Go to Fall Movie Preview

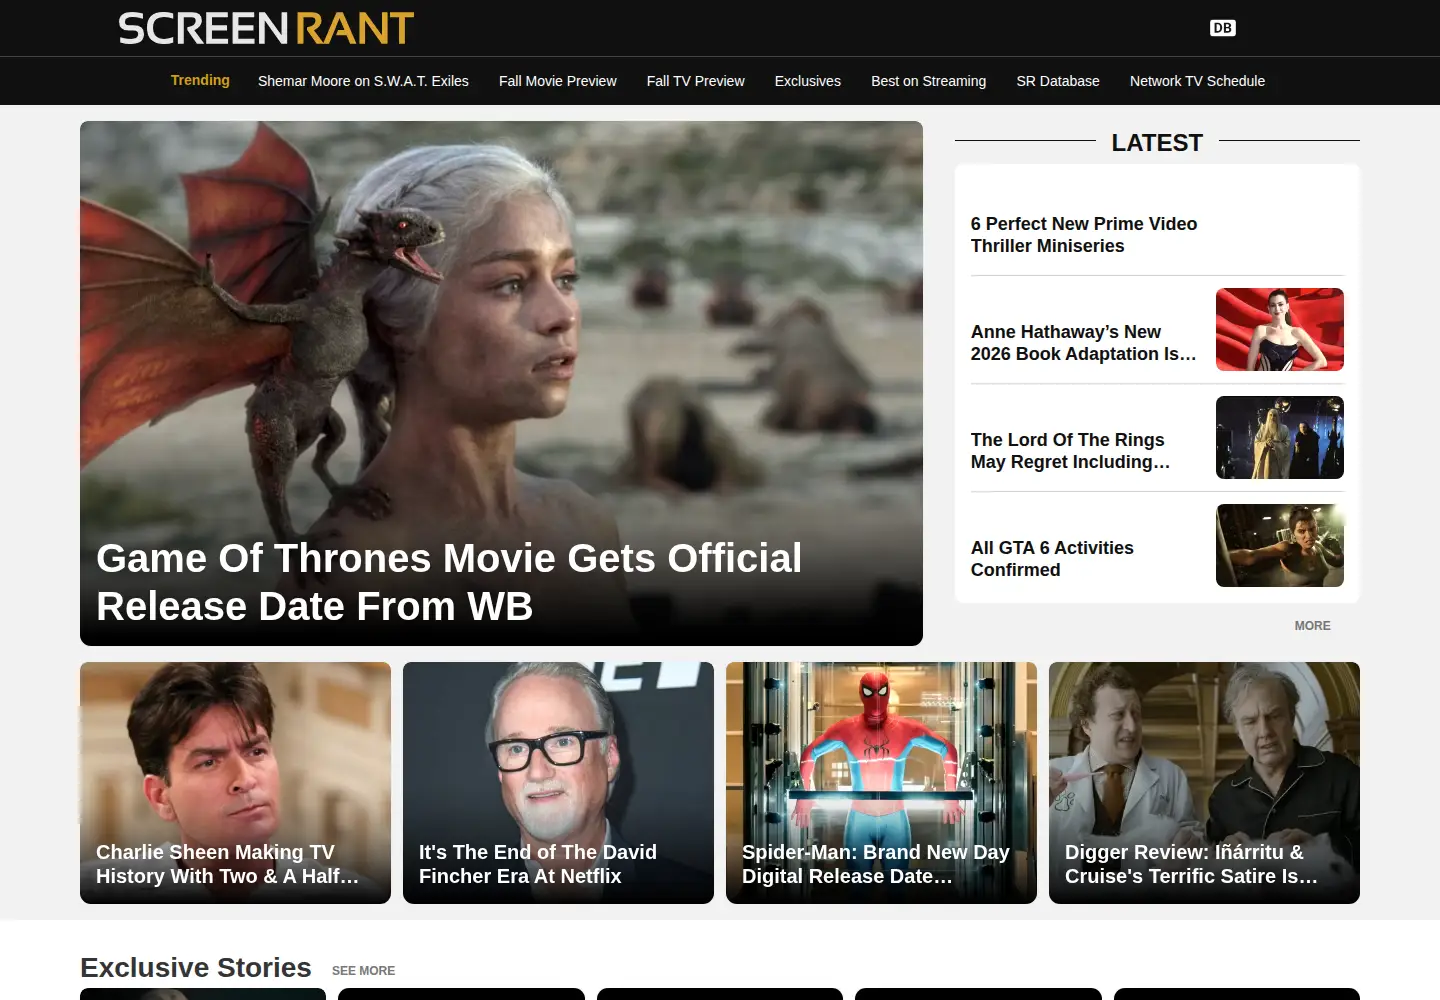tap(558, 81)
